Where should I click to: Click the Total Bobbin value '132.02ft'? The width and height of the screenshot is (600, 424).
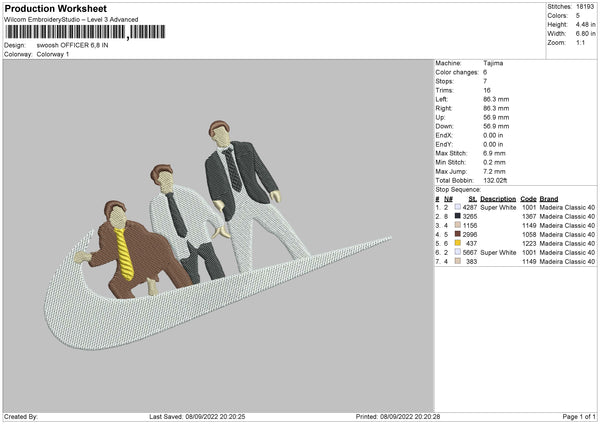[495, 180]
